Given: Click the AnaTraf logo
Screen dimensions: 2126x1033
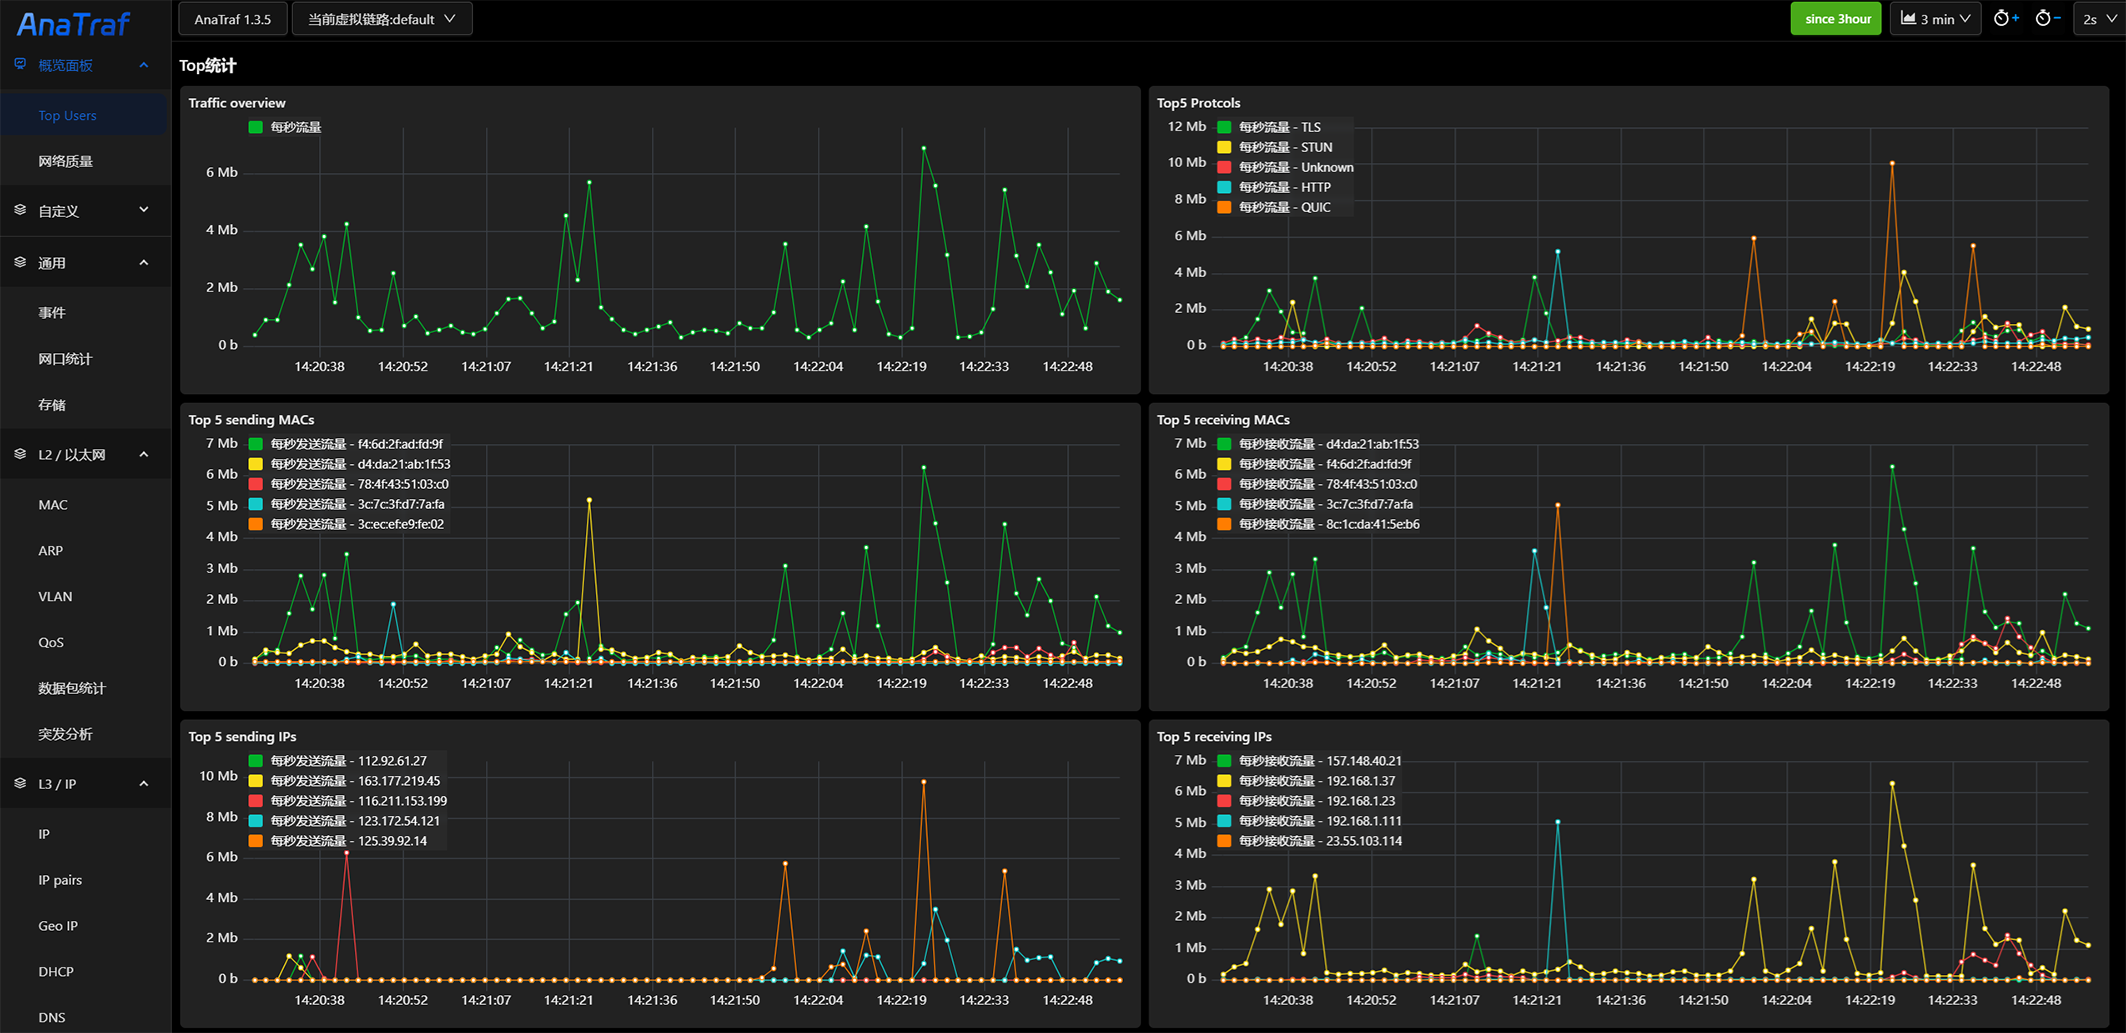Looking at the screenshot, I should [x=73, y=24].
